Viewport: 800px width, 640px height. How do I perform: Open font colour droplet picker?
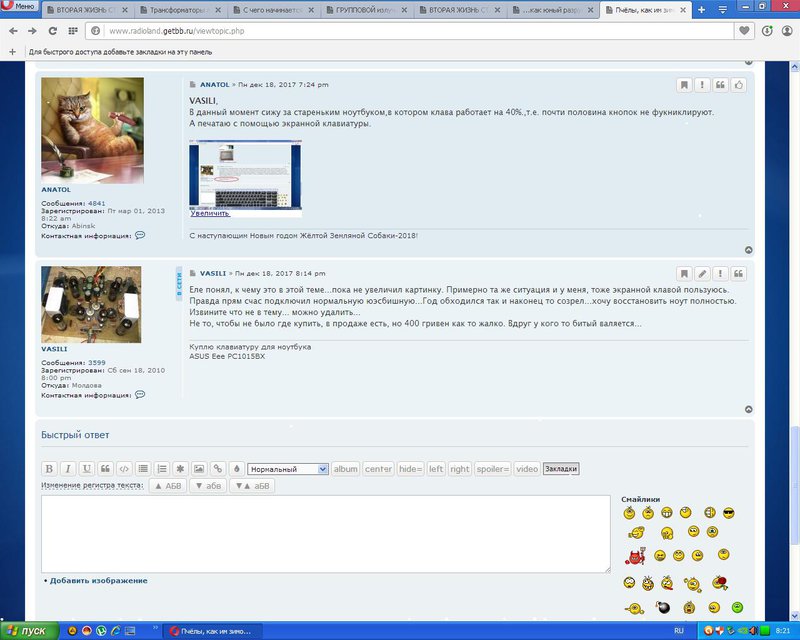pos(236,469)
